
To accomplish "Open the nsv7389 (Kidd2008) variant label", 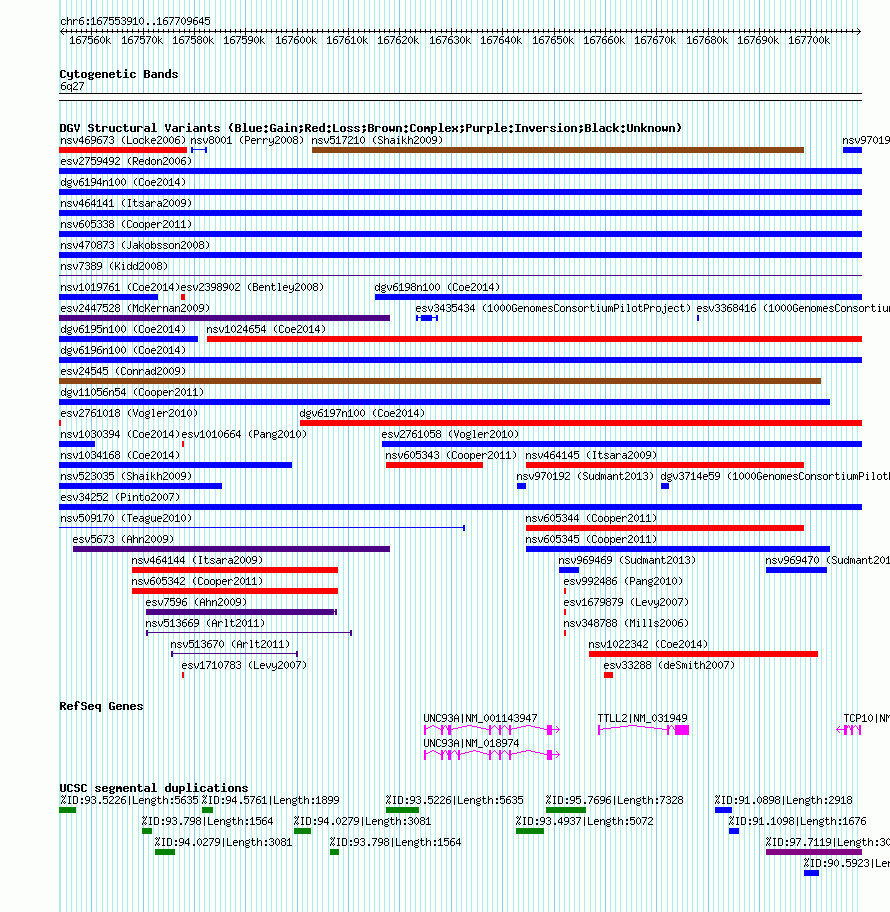I will [114, 266].
